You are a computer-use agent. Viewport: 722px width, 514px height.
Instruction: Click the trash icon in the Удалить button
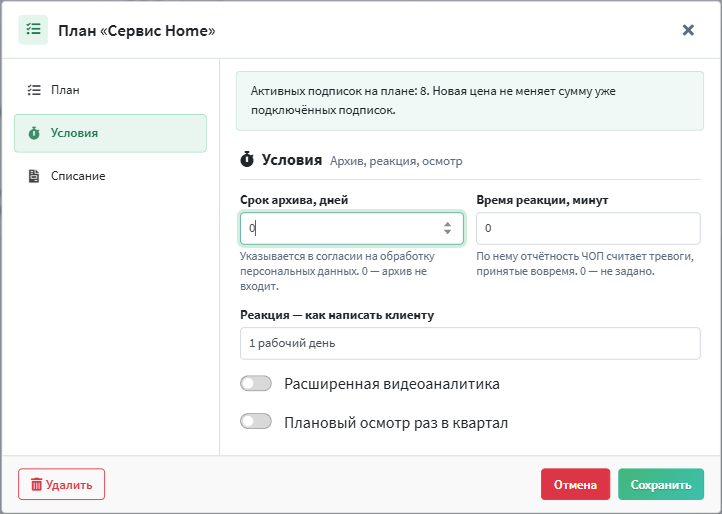point(36,485)
